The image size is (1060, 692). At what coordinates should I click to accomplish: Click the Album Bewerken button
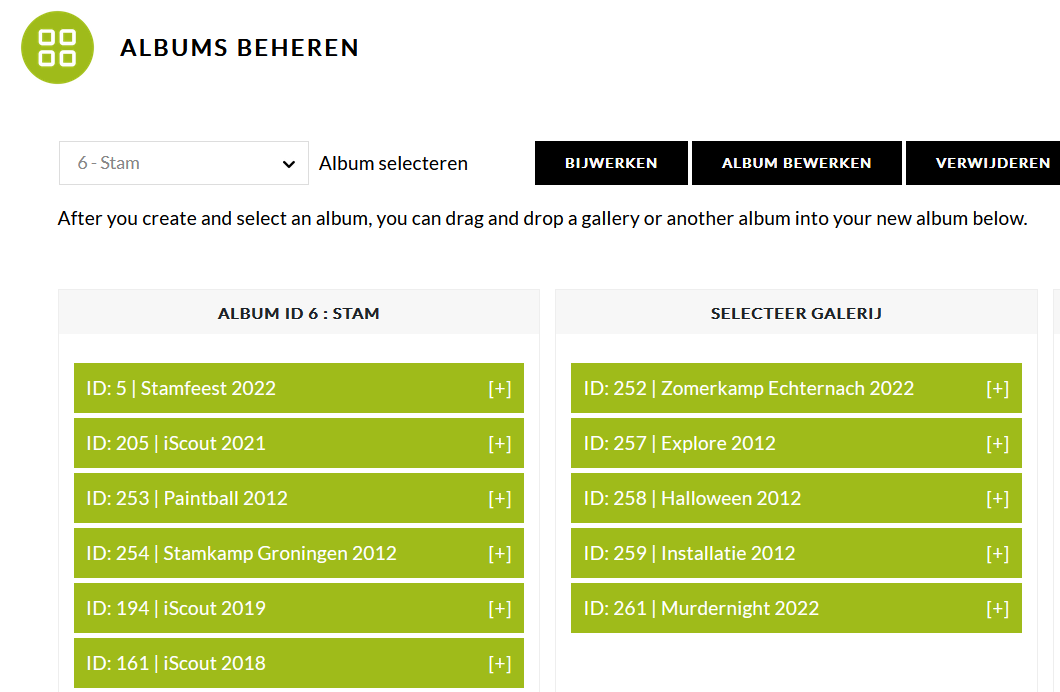[796, 163]
